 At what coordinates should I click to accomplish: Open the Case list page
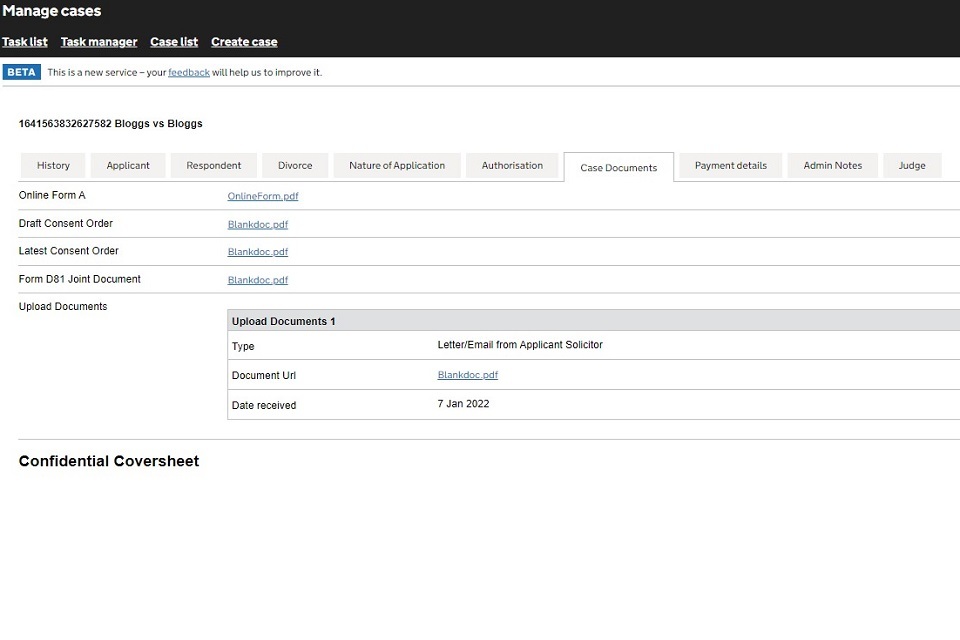tap(174, 42)
